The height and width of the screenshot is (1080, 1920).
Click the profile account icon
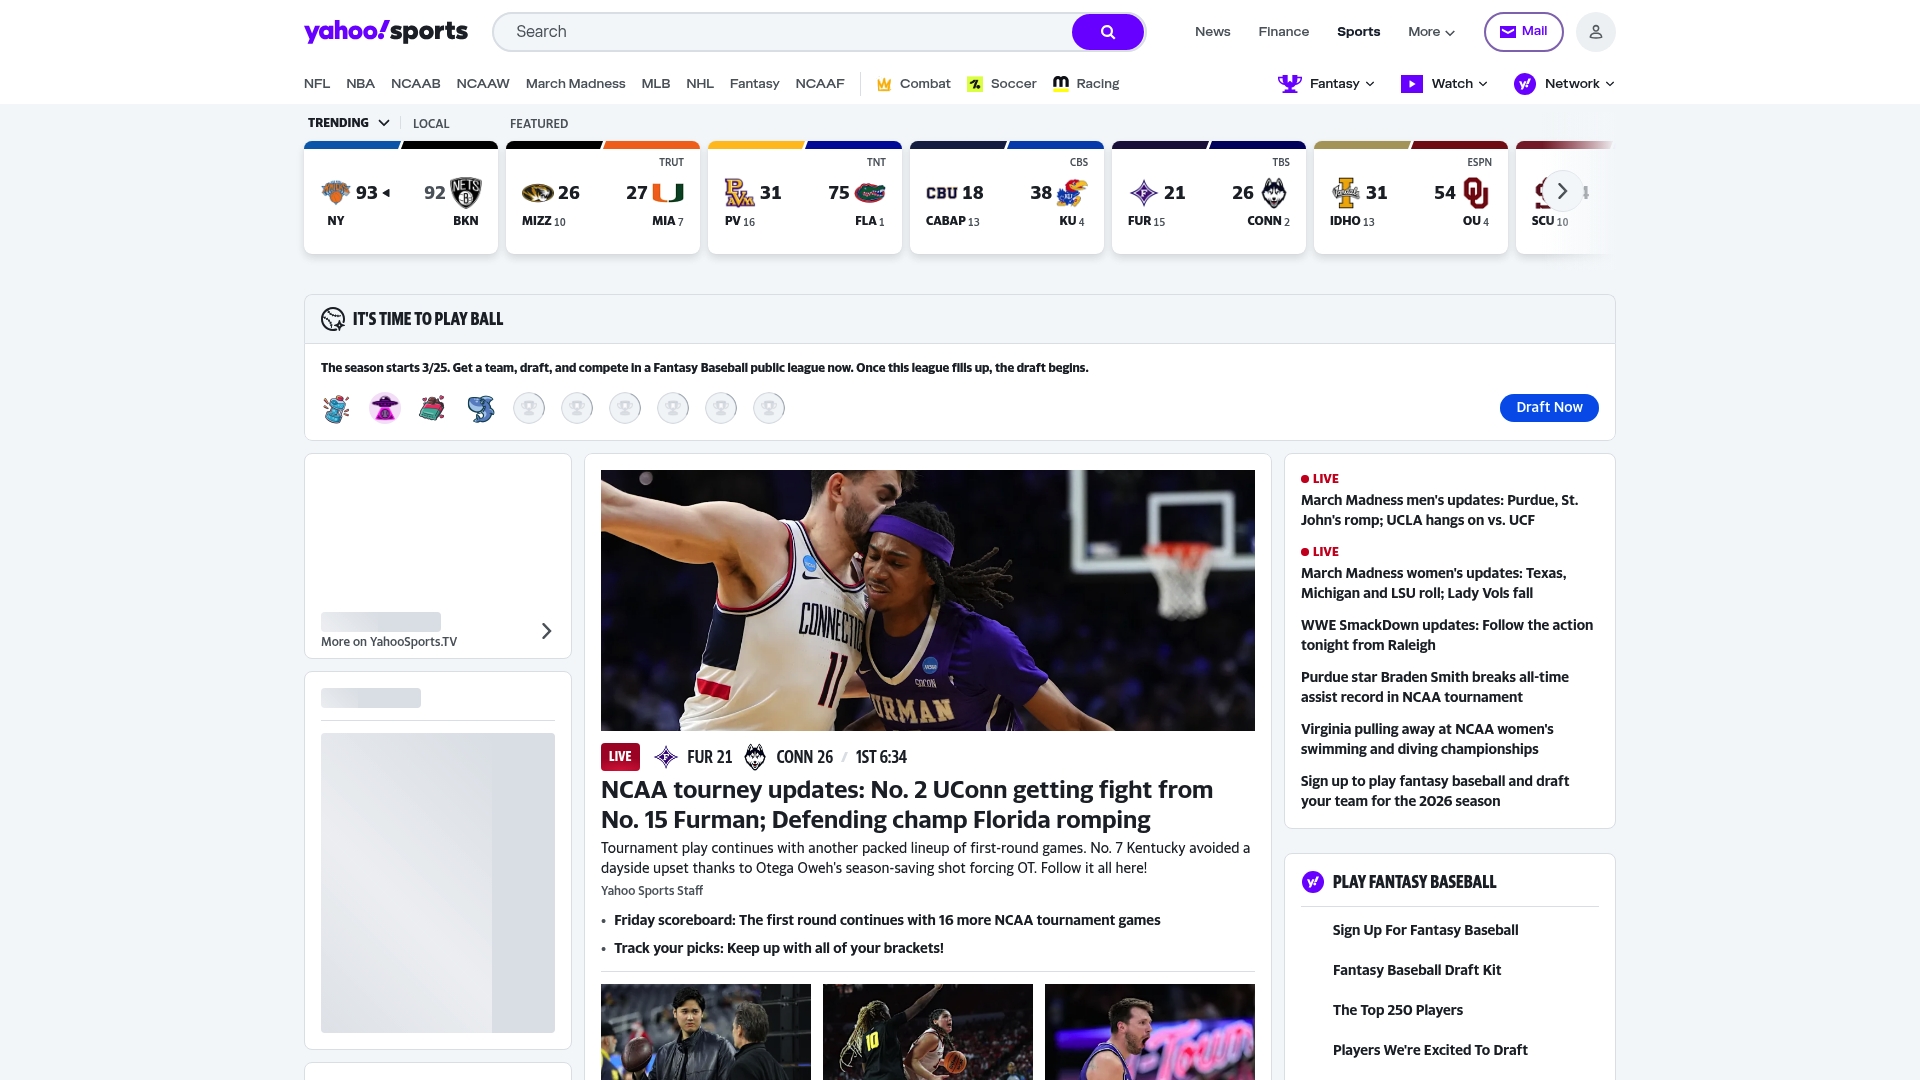1595,31
